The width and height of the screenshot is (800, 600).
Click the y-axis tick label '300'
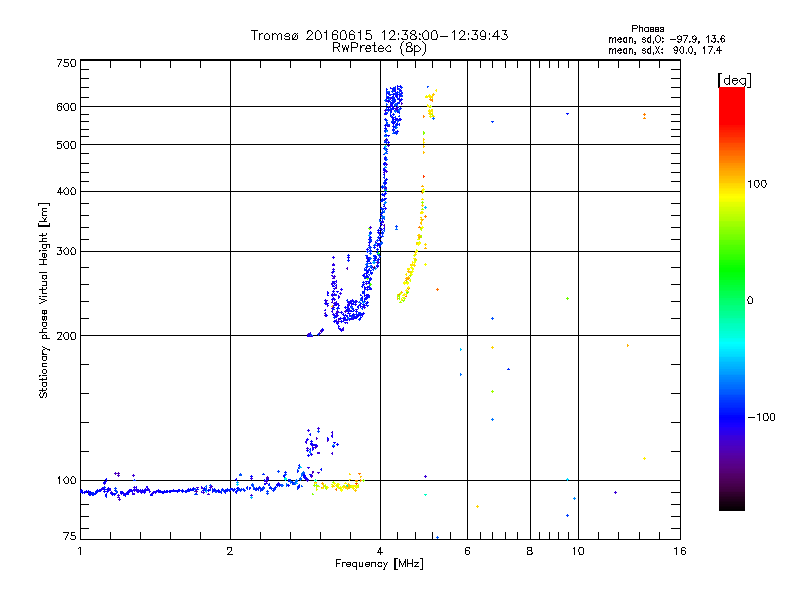click(66, 252)
